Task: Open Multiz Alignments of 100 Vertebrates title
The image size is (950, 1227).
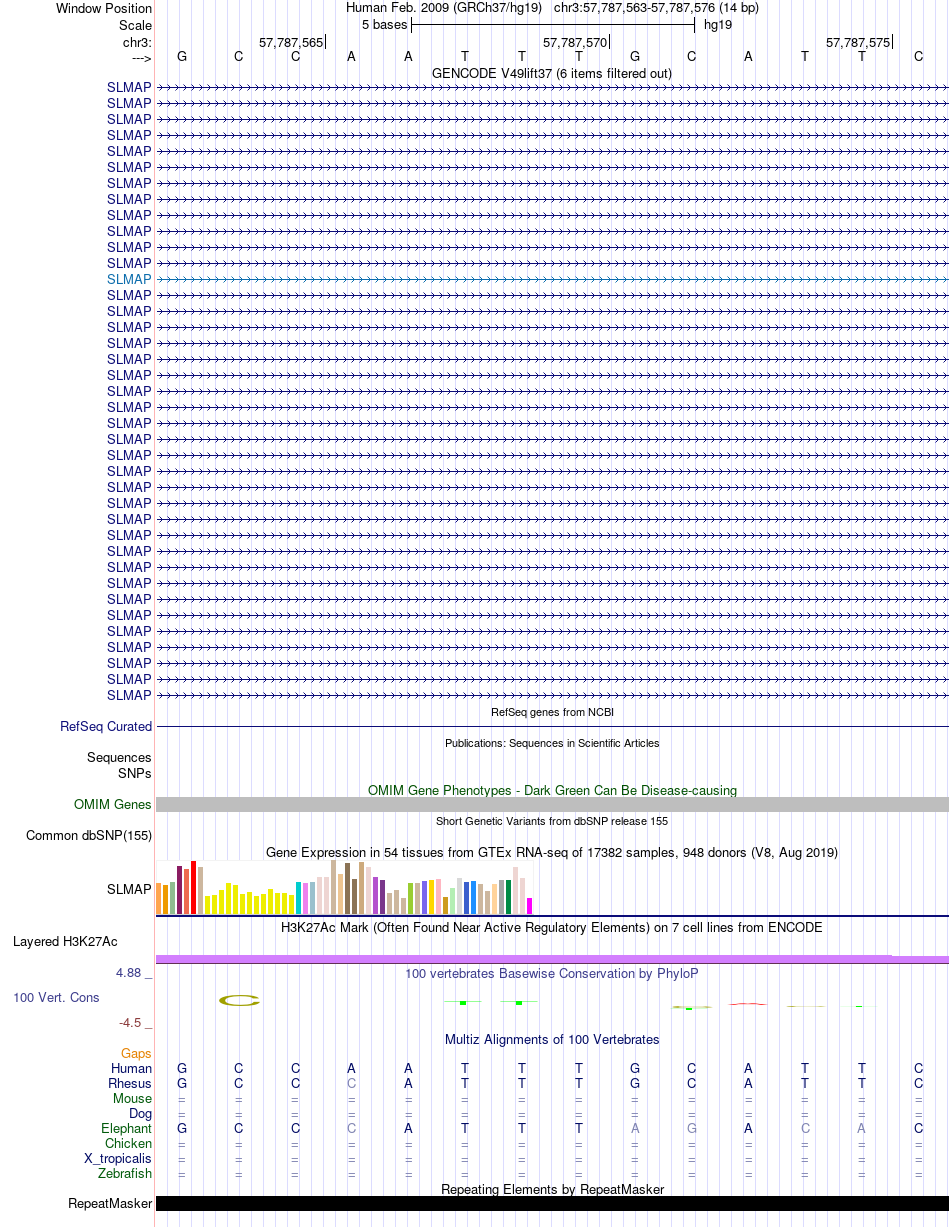Action: [x=552, y=1039]
